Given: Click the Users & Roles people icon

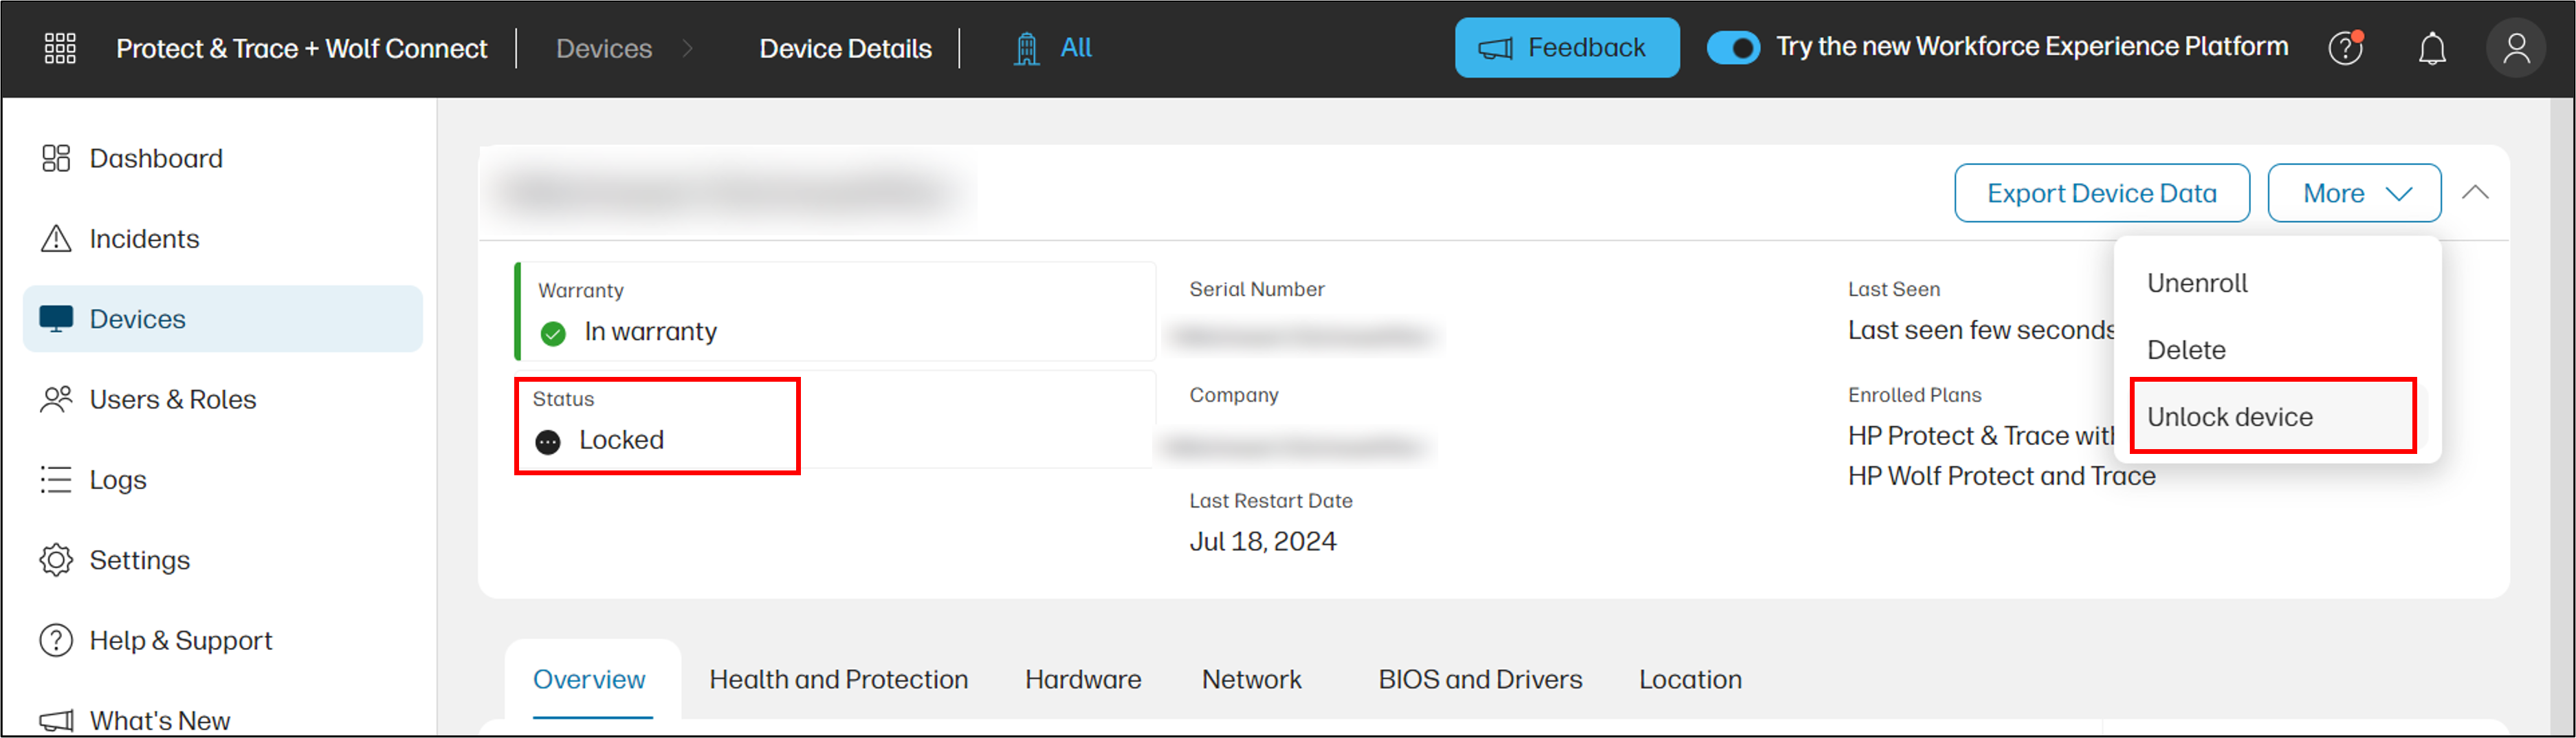Looking at the screenshot, I should 56,399.
